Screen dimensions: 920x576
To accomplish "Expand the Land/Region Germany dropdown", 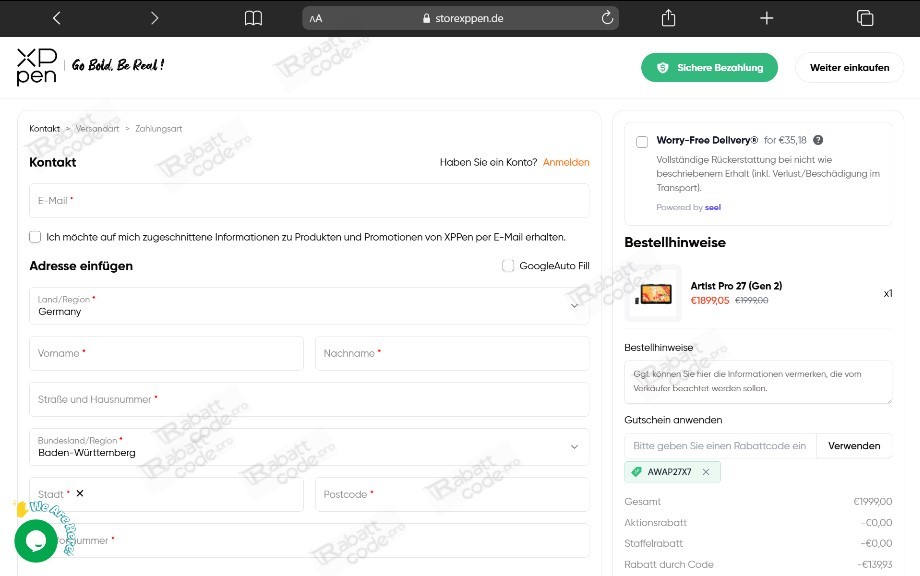I will (309, 306).
